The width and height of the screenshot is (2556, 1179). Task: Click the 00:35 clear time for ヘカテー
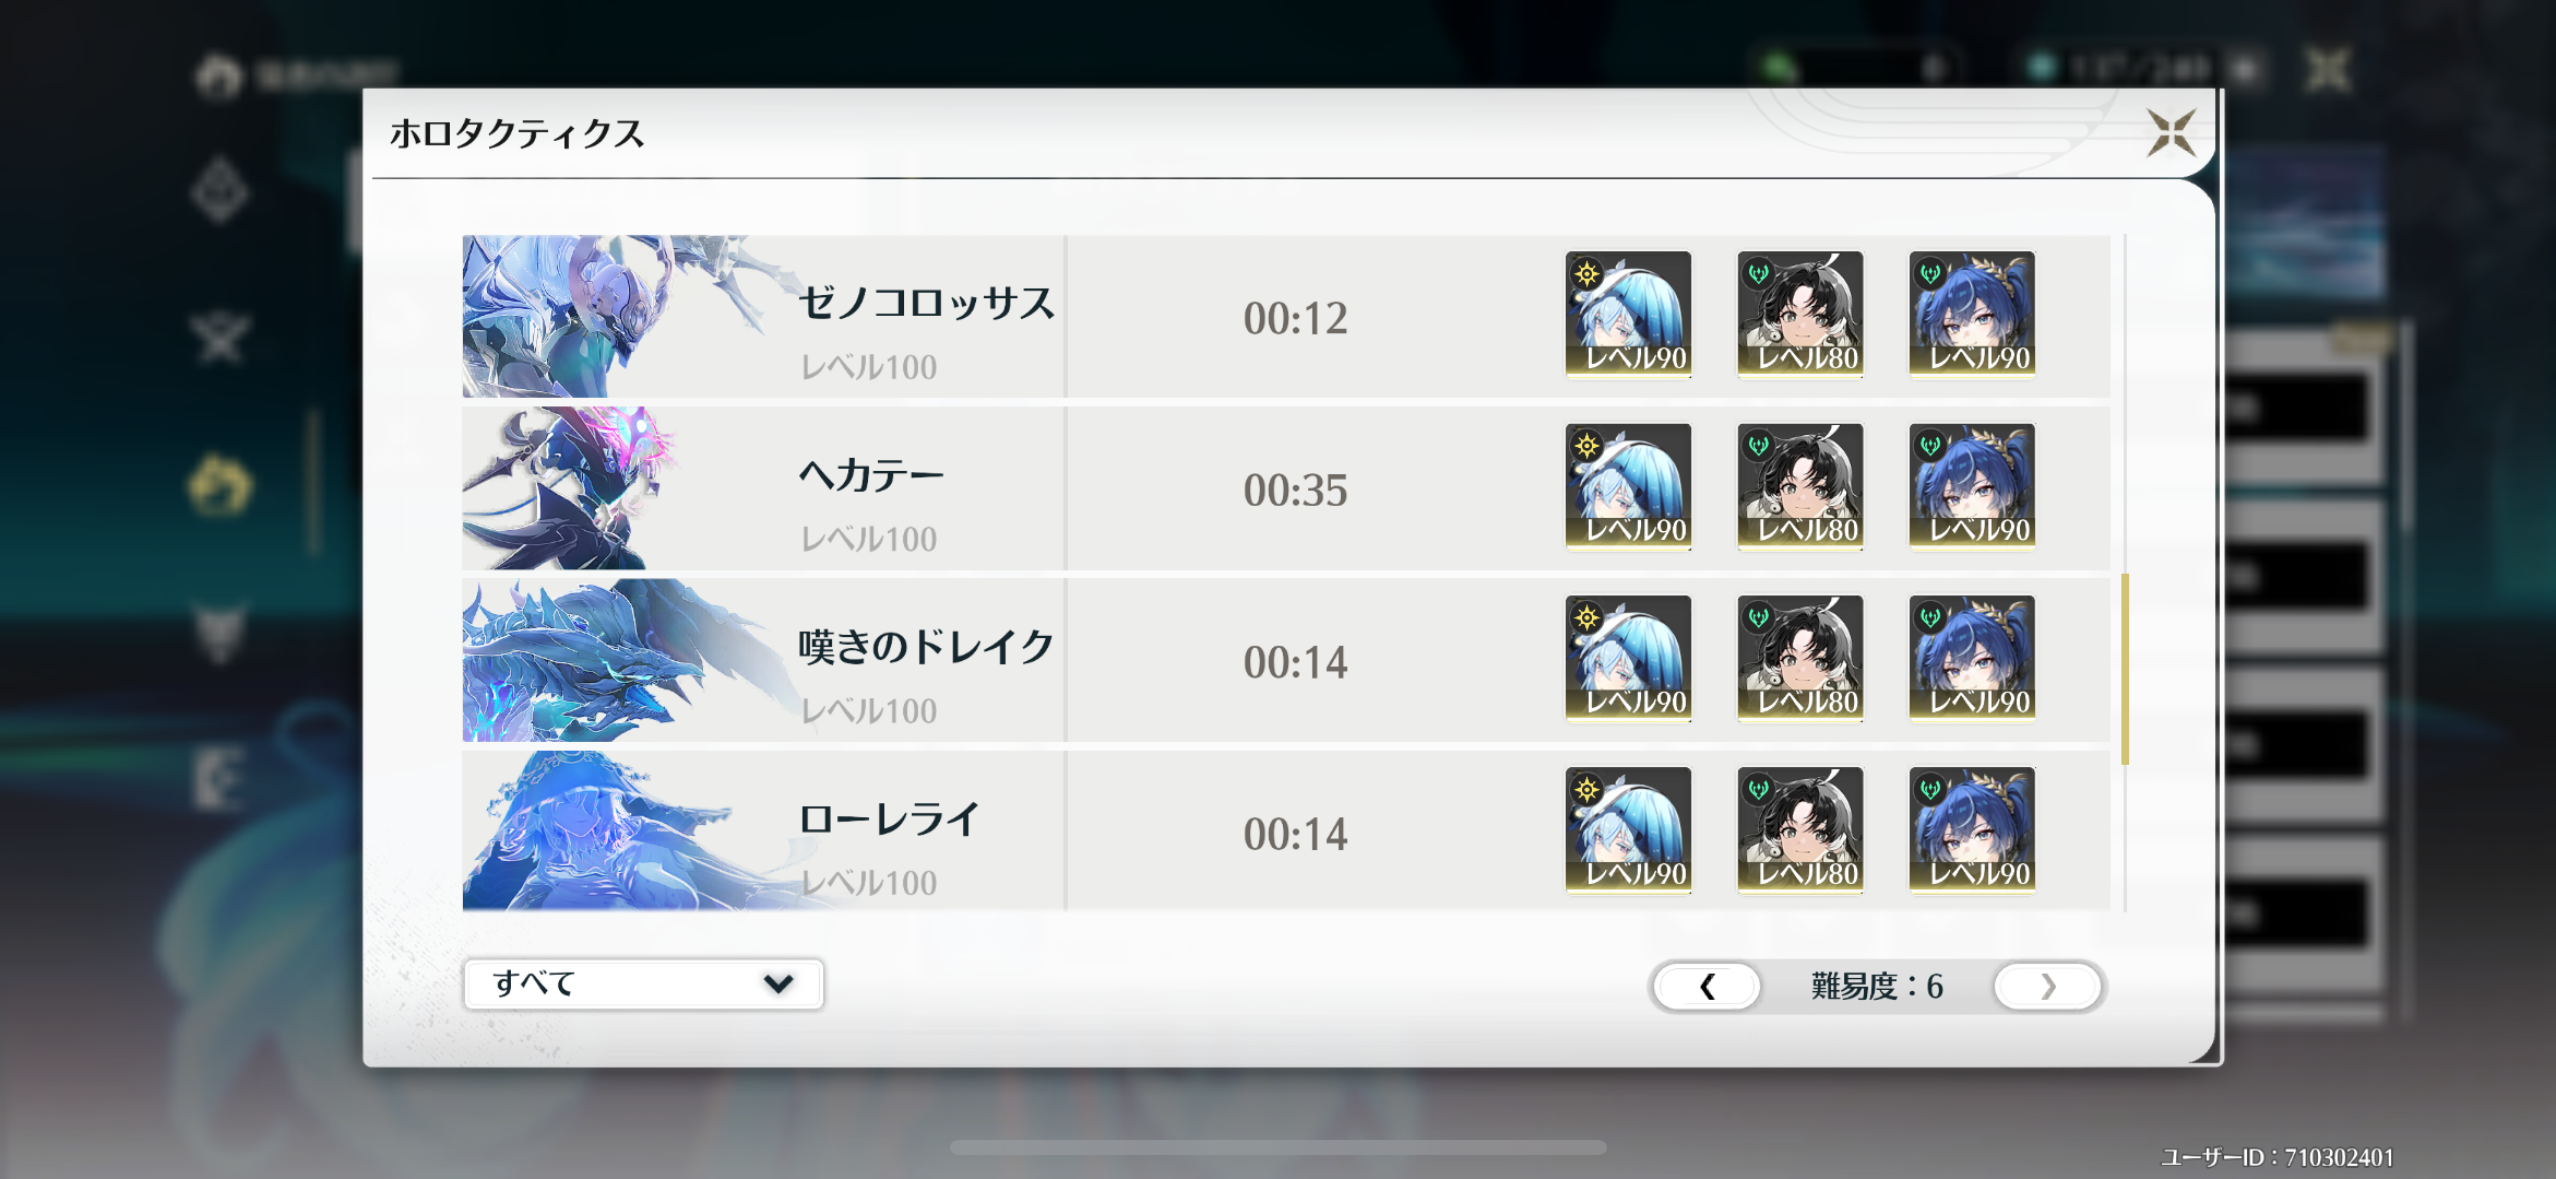click(1295, 491)
